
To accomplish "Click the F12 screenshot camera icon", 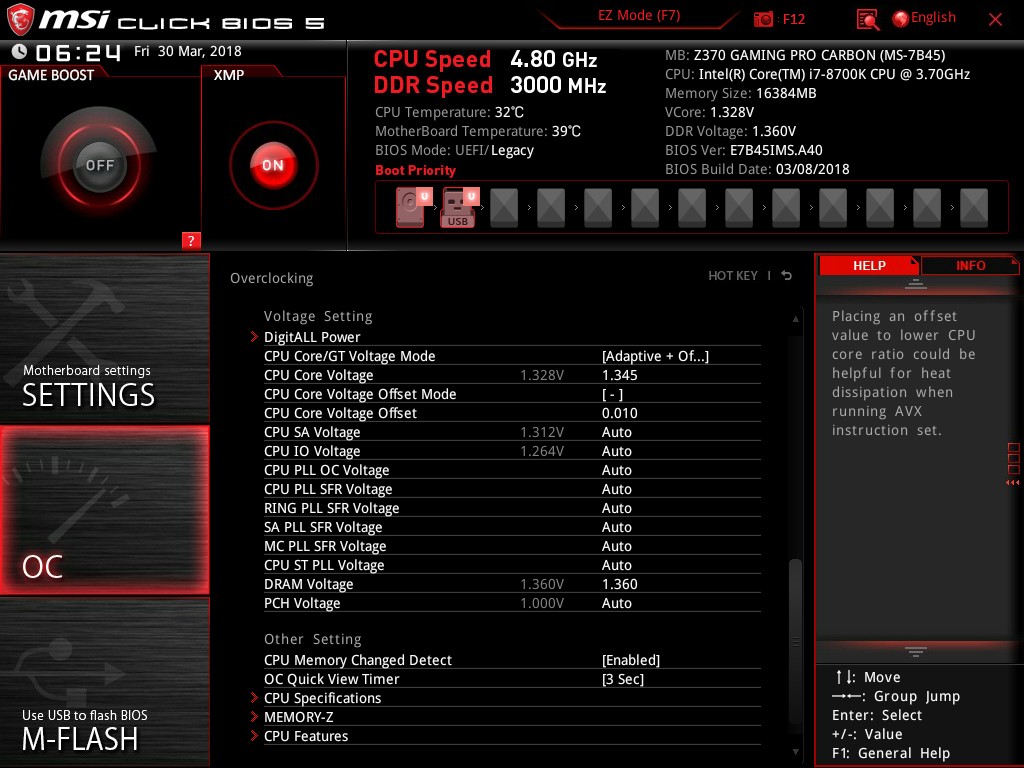I will (763, 19).
